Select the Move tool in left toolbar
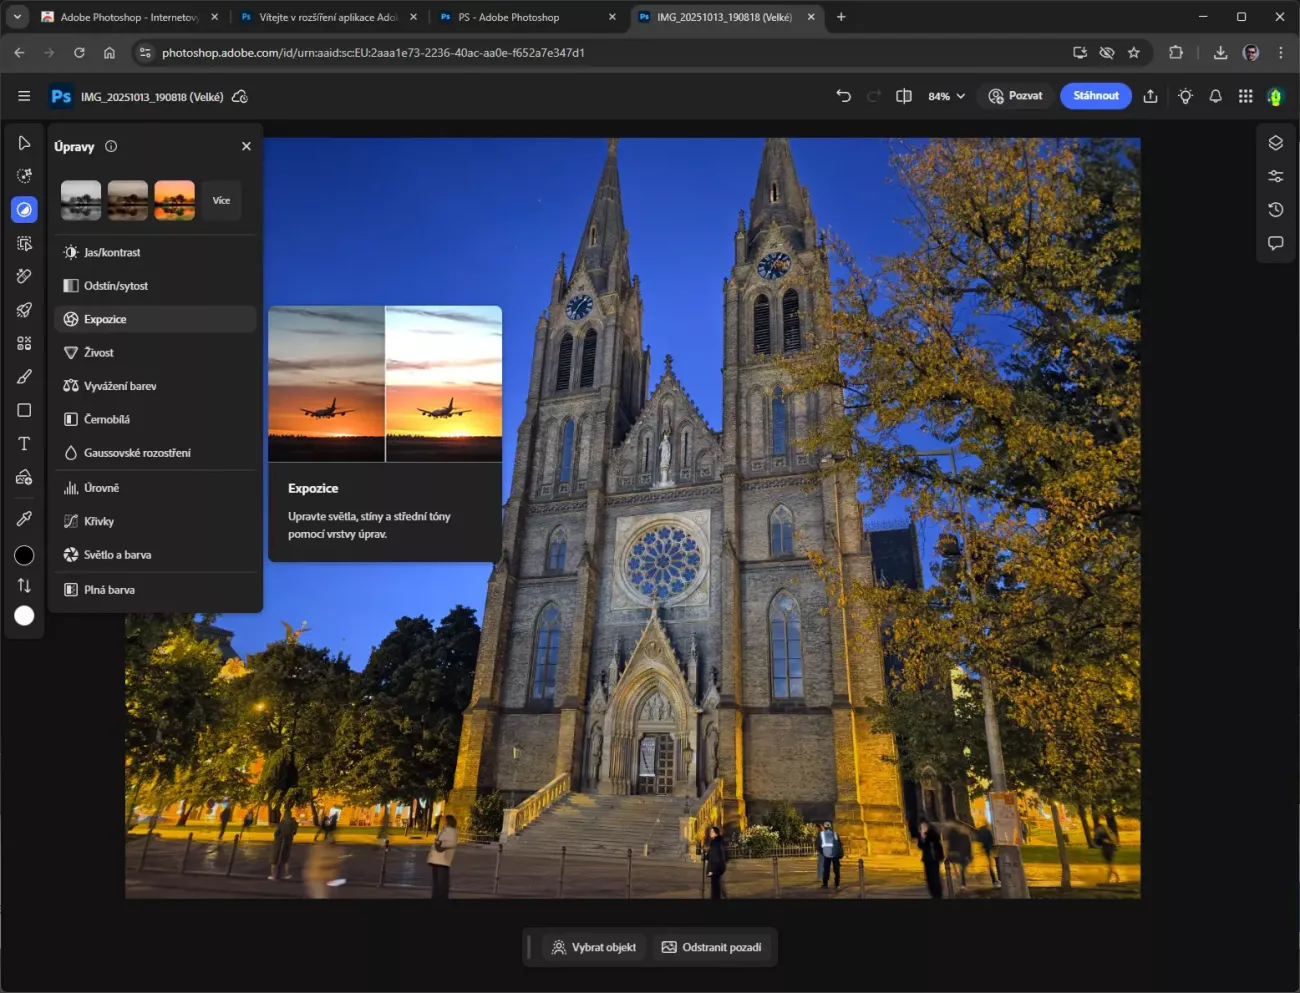This screenshot has height=993, width=1300. tap(24, 143)
